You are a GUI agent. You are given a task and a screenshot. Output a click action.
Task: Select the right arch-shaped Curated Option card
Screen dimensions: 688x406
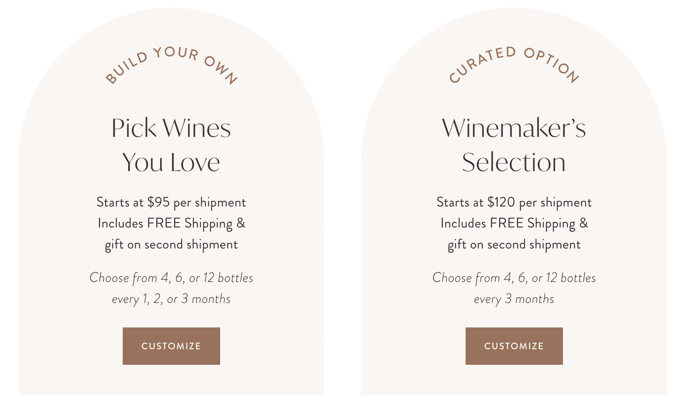[x=514, y=201]
